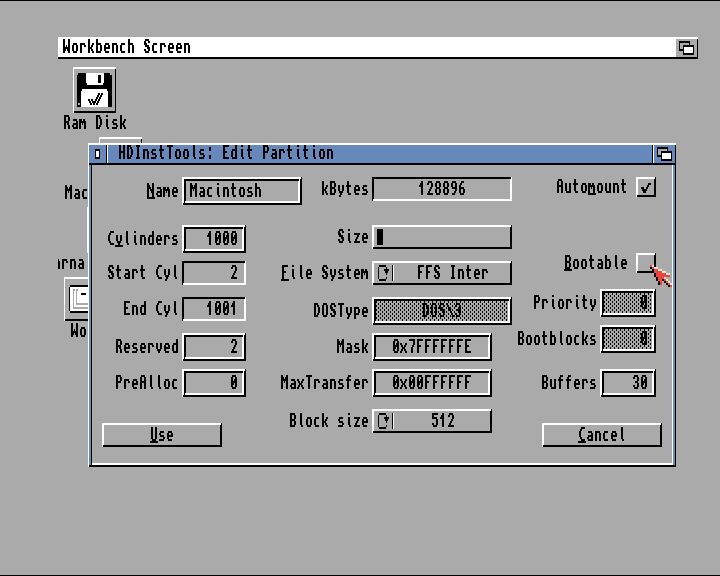Cycle the Block size arrow gadget

tap(384, 421)
